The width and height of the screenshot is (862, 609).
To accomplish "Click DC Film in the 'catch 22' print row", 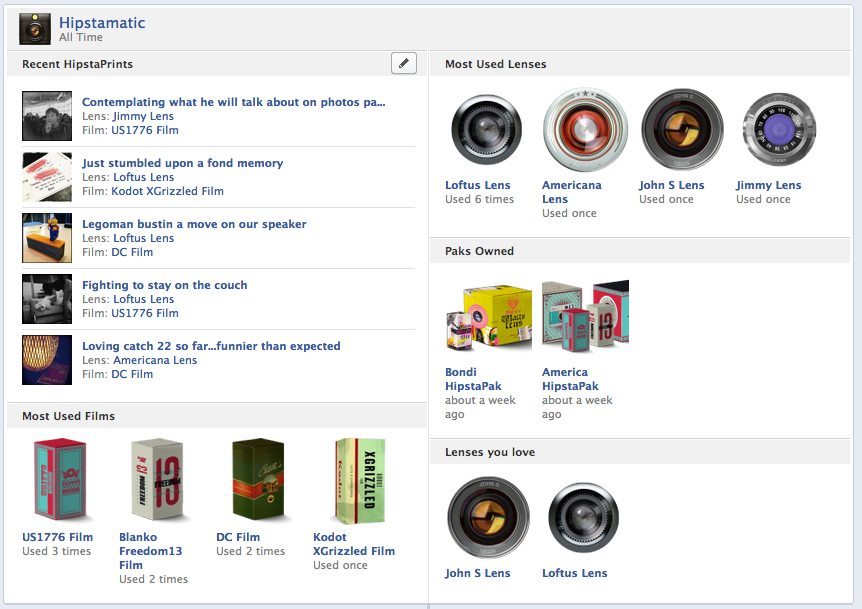I will (x=132, y=374).
